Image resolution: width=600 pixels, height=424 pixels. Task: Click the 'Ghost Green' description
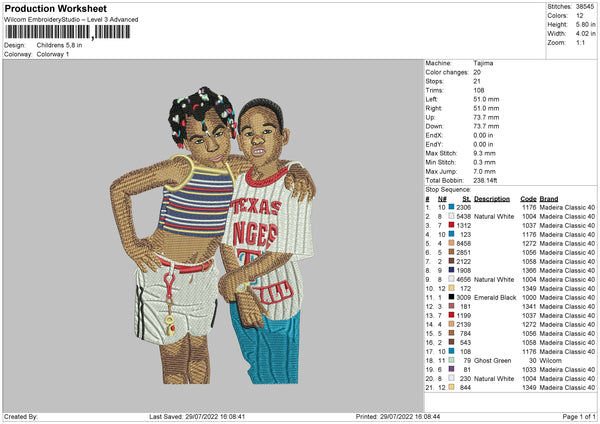492,361
